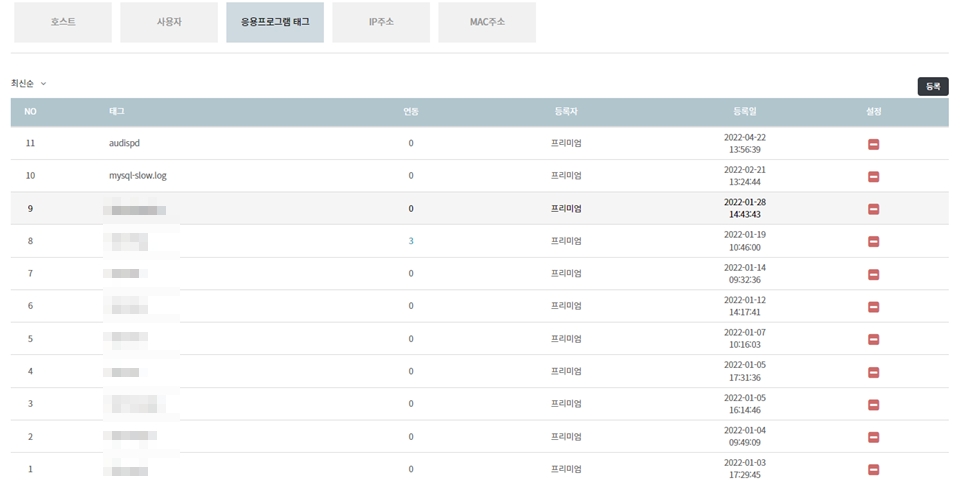Remove tag number 9 using minus icon
Image resolution: width=960 pixels, height=480 pixels.
pyautogui.click(x=873, y=209)
